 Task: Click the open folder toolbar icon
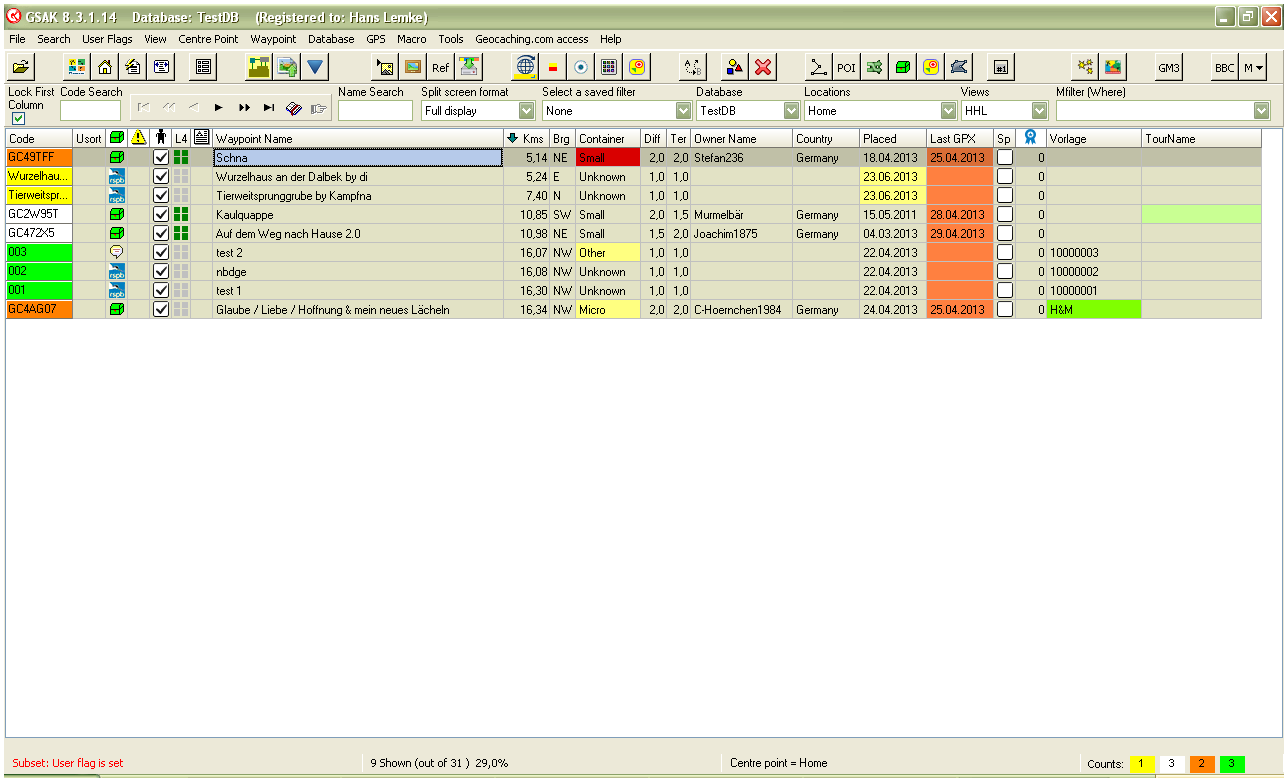[x=20, y=67]
